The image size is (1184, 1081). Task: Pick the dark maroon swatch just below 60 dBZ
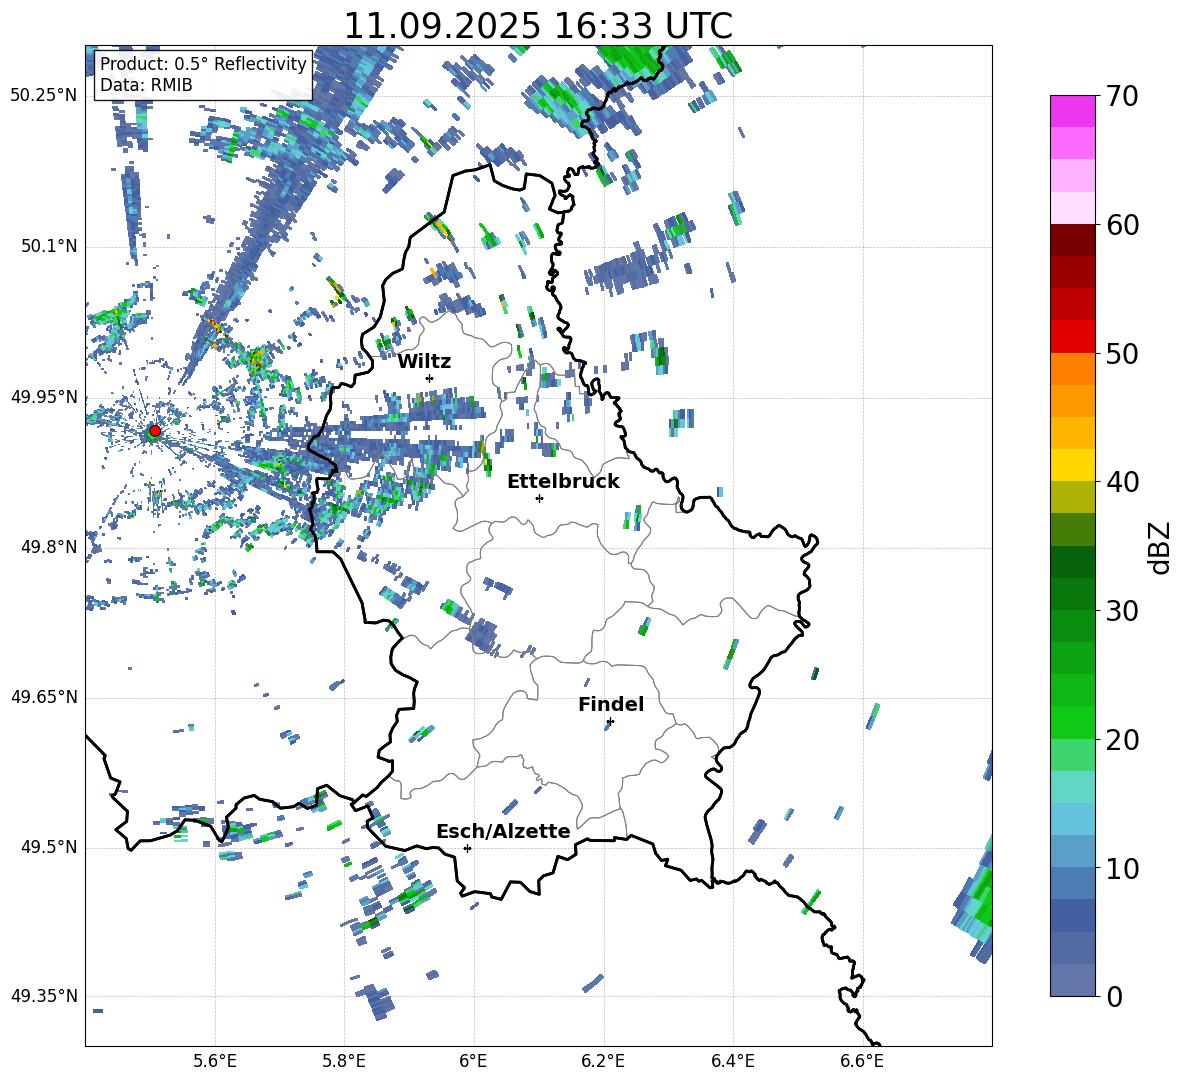1072,240
